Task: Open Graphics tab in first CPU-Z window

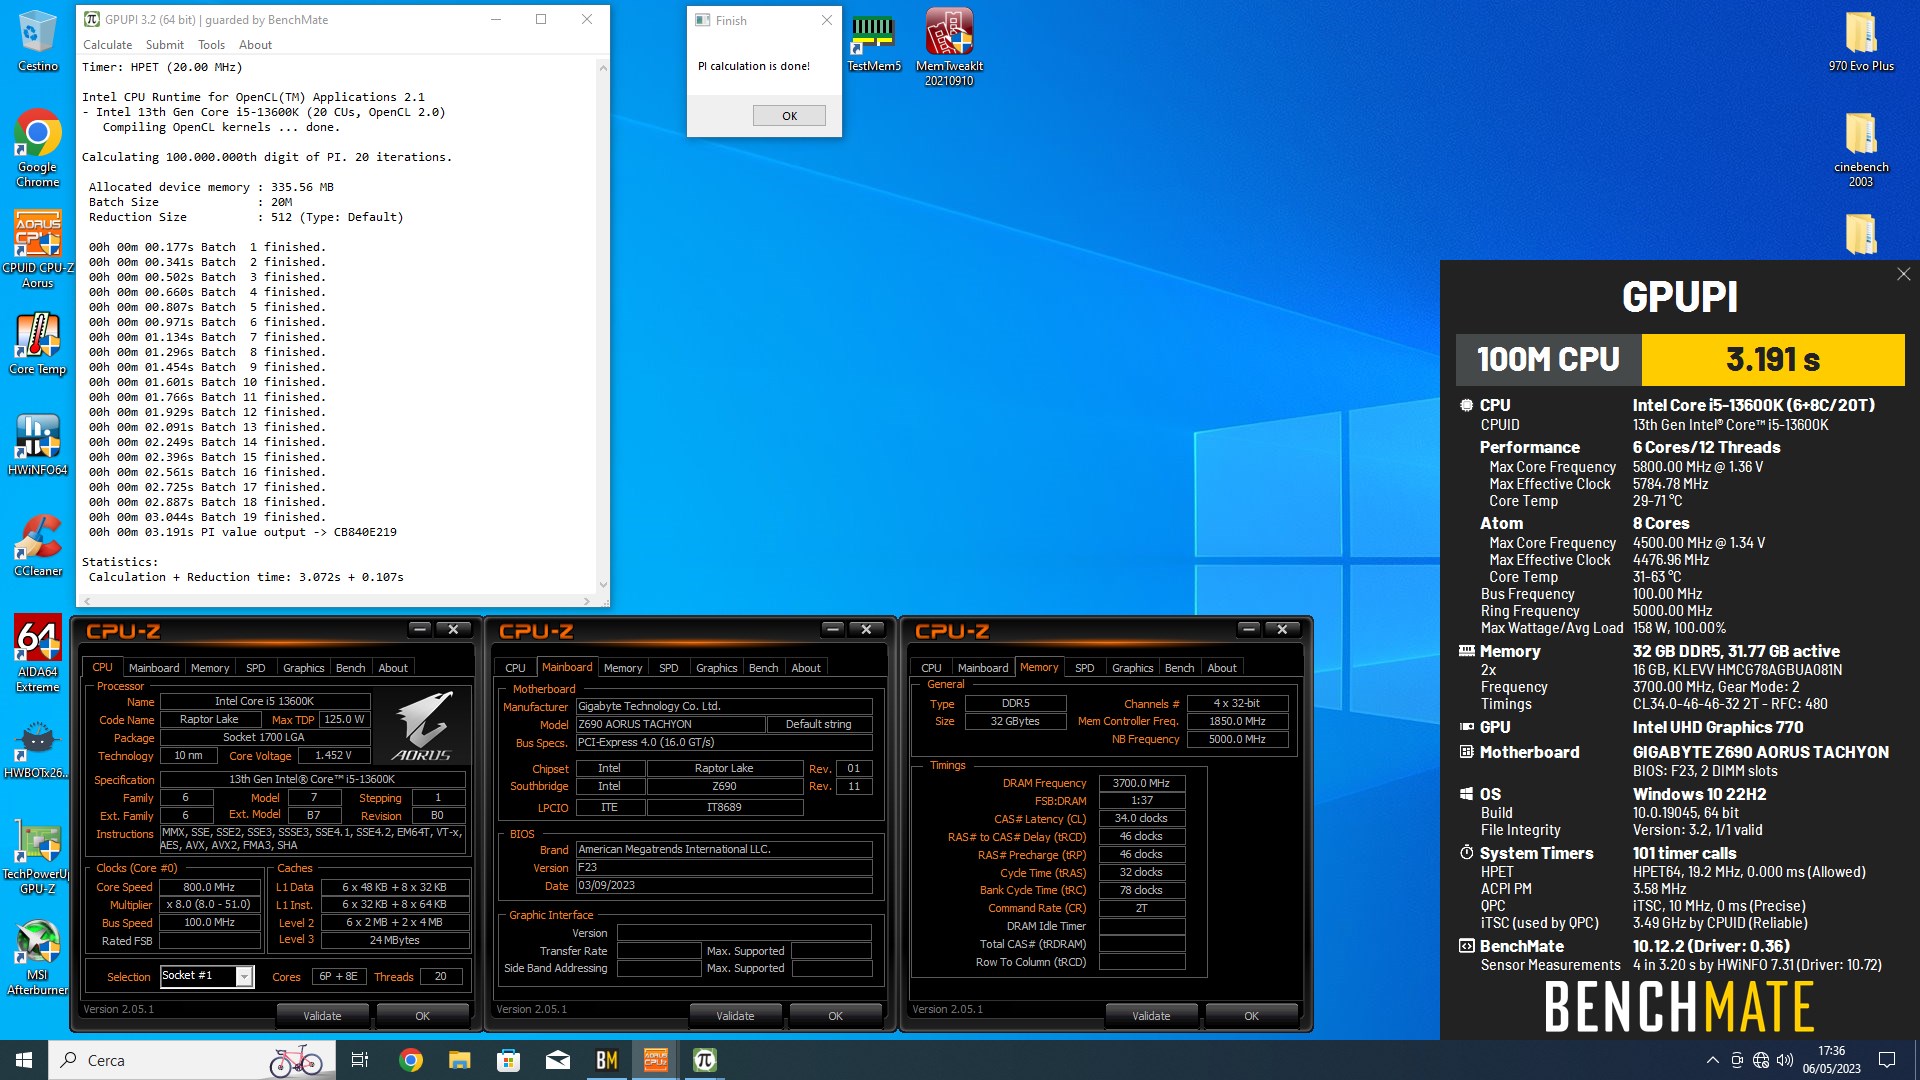Action: pos(303,668)
